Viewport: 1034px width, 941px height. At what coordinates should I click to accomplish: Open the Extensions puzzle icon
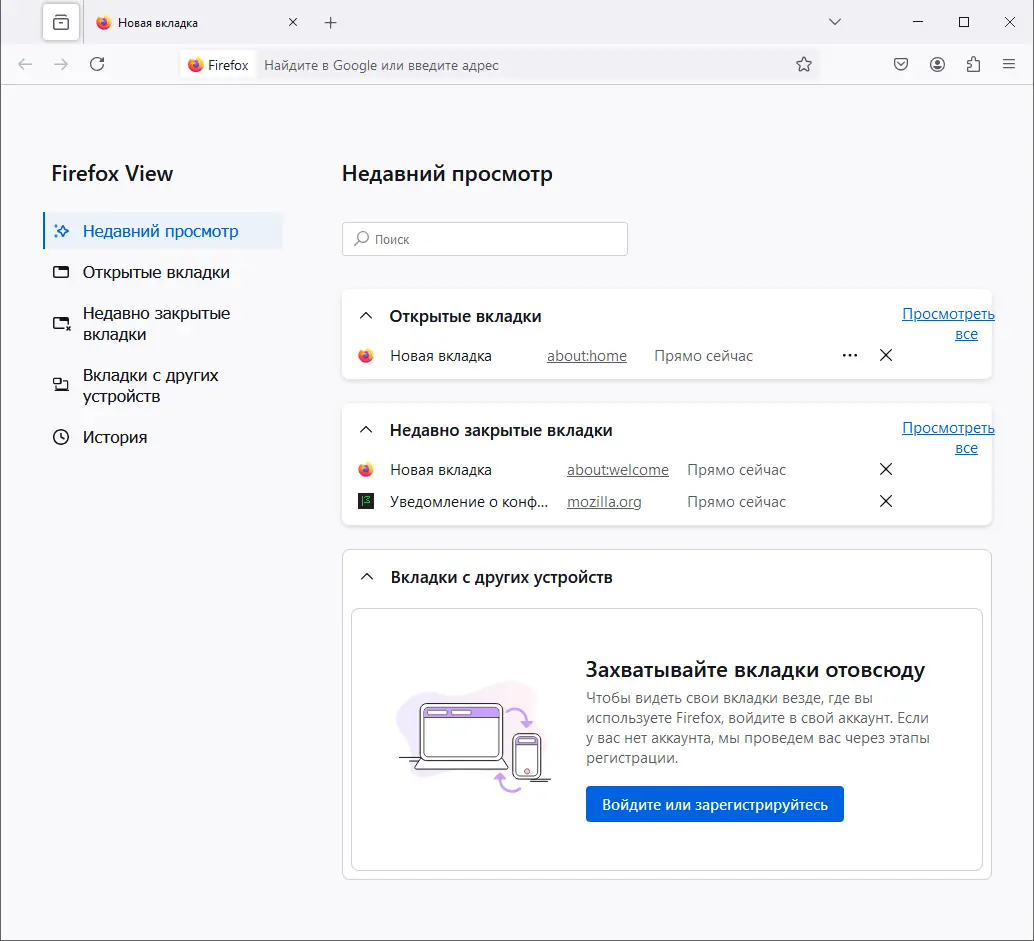tap(973, 65)
